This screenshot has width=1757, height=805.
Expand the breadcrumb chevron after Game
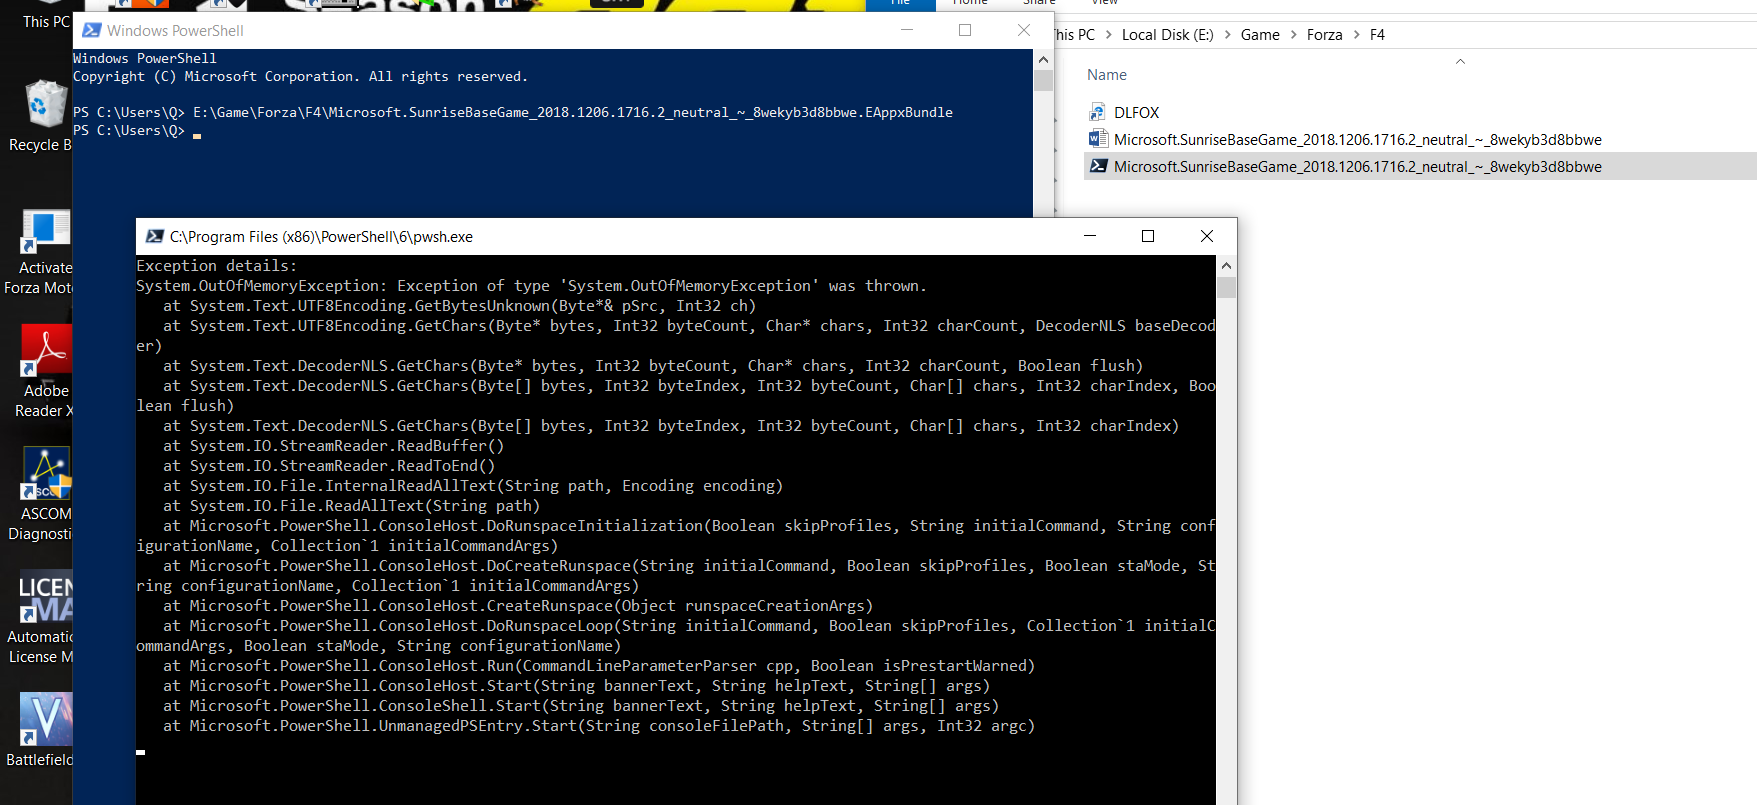point(1293,35)
